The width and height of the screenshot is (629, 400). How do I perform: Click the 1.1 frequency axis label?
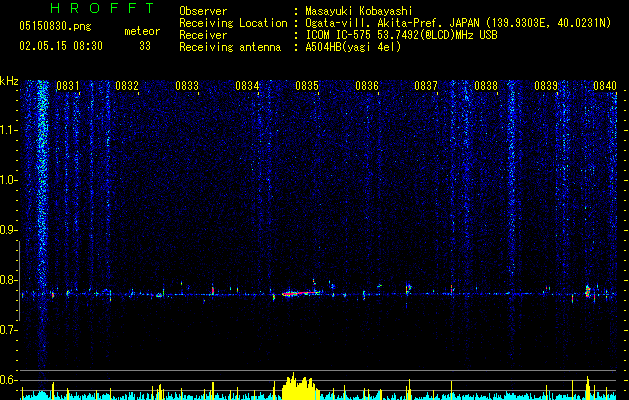(8, 130)
